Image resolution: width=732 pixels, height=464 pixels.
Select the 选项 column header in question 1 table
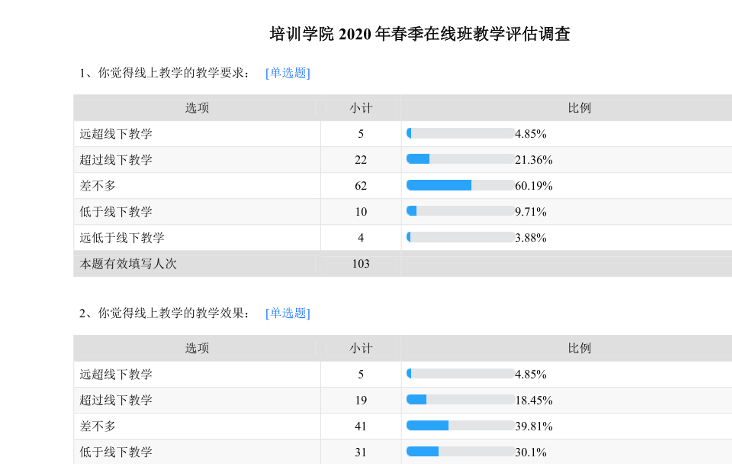[197, 108]
